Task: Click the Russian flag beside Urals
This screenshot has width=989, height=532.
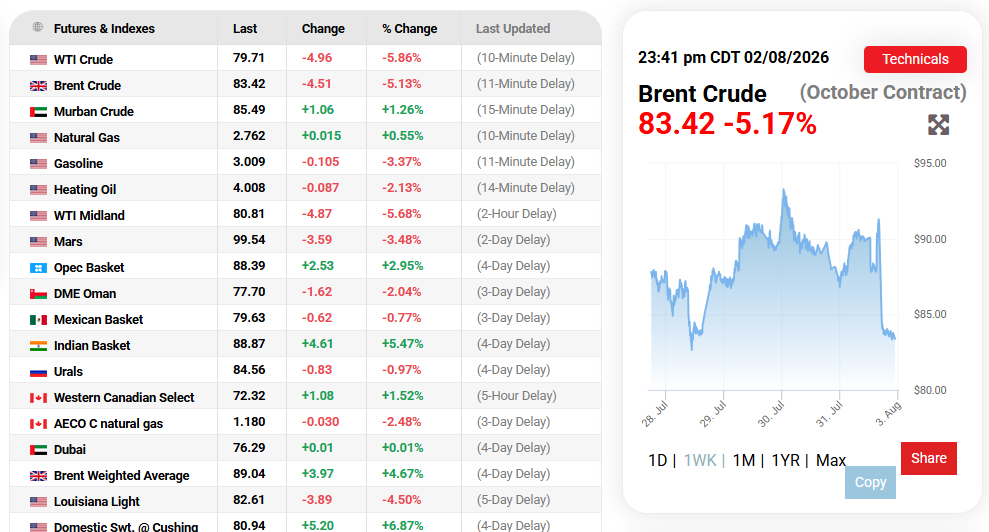Action: point(38,372)
